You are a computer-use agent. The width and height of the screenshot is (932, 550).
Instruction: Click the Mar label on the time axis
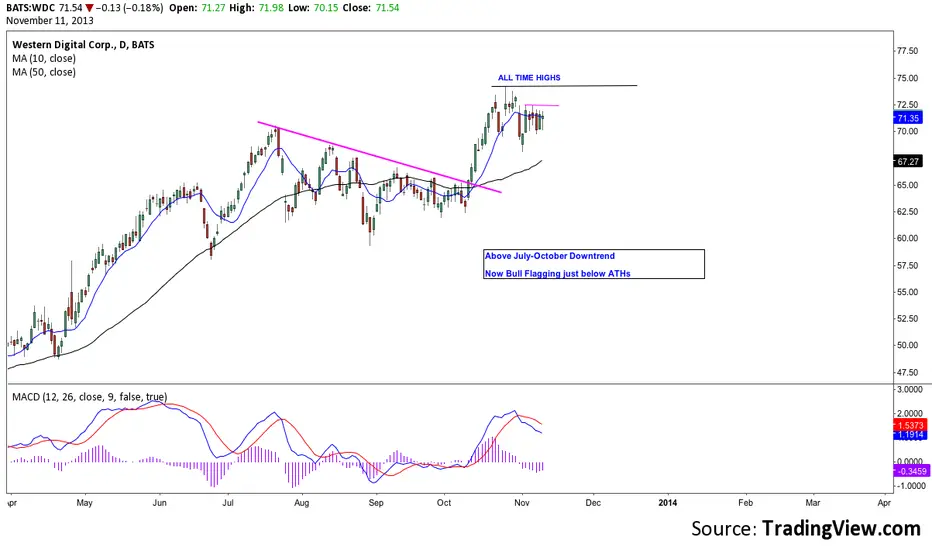813,502
